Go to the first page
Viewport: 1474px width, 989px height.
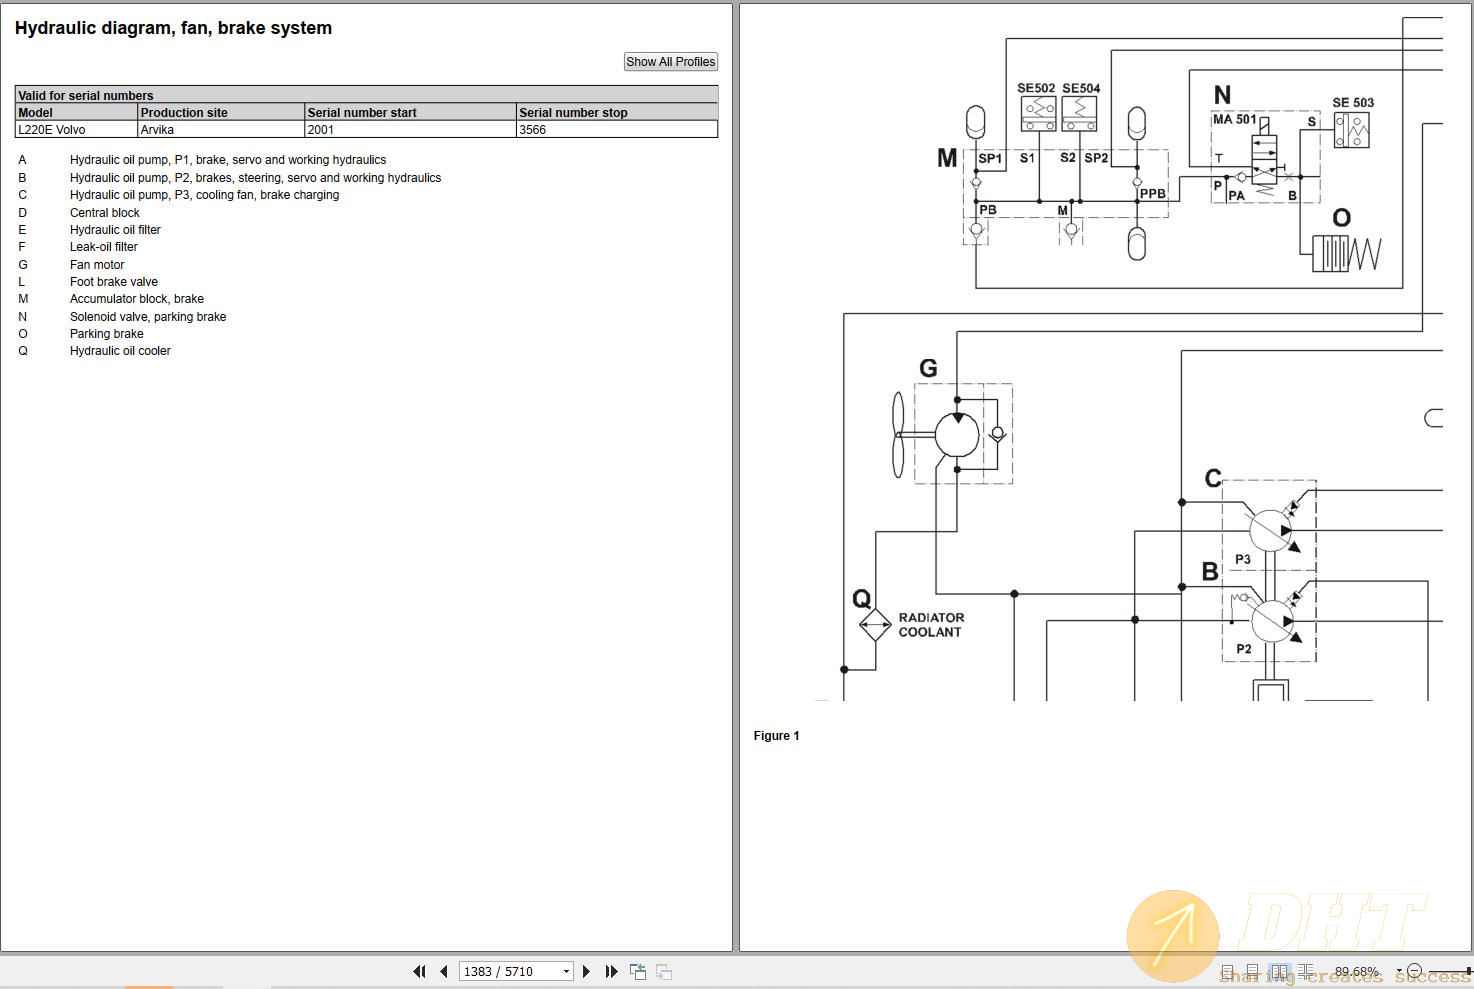419,971
